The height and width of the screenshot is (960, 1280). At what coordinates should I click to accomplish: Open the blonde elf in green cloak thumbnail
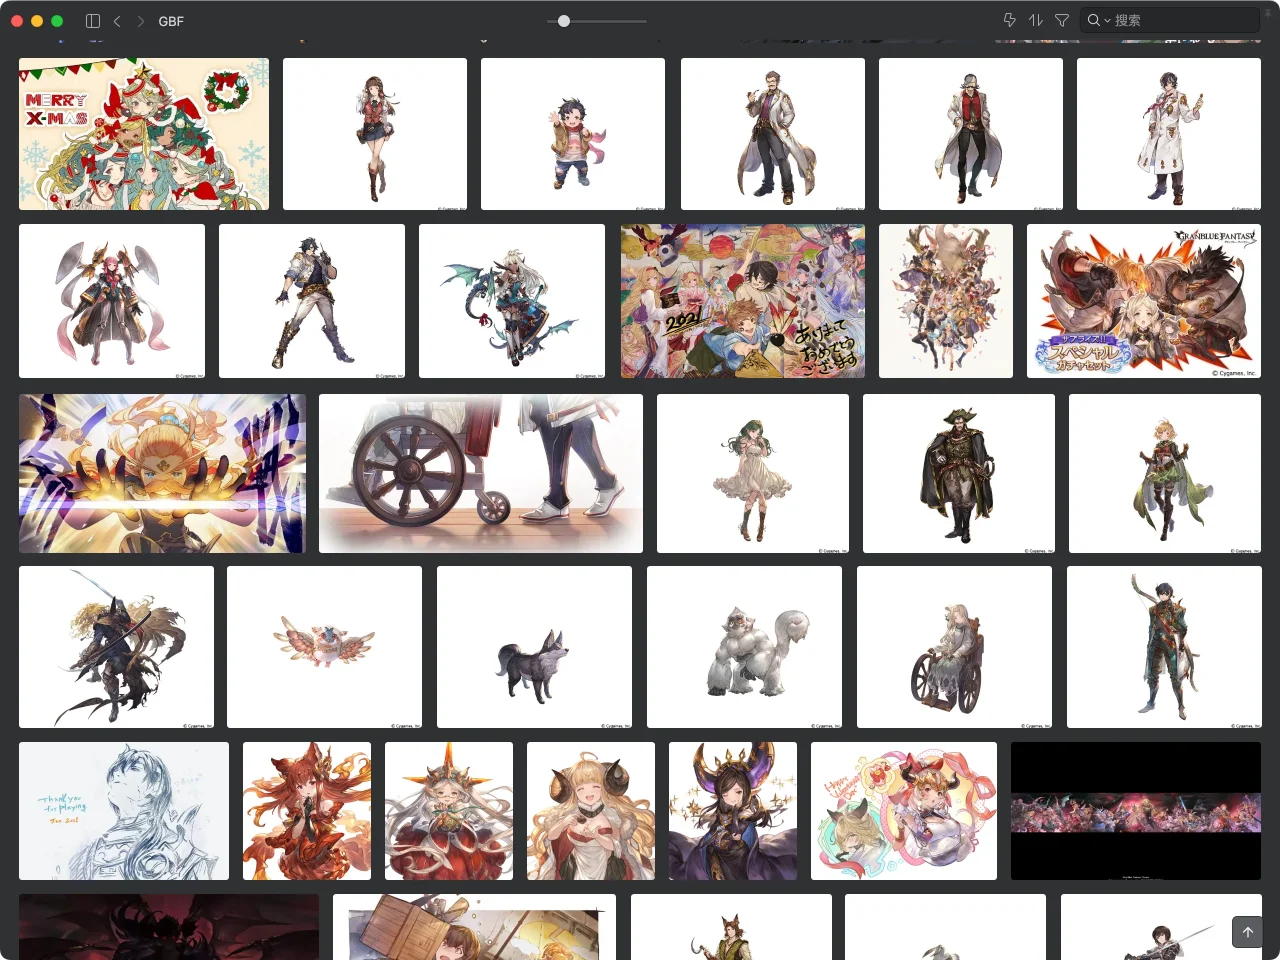(1165, 474)
